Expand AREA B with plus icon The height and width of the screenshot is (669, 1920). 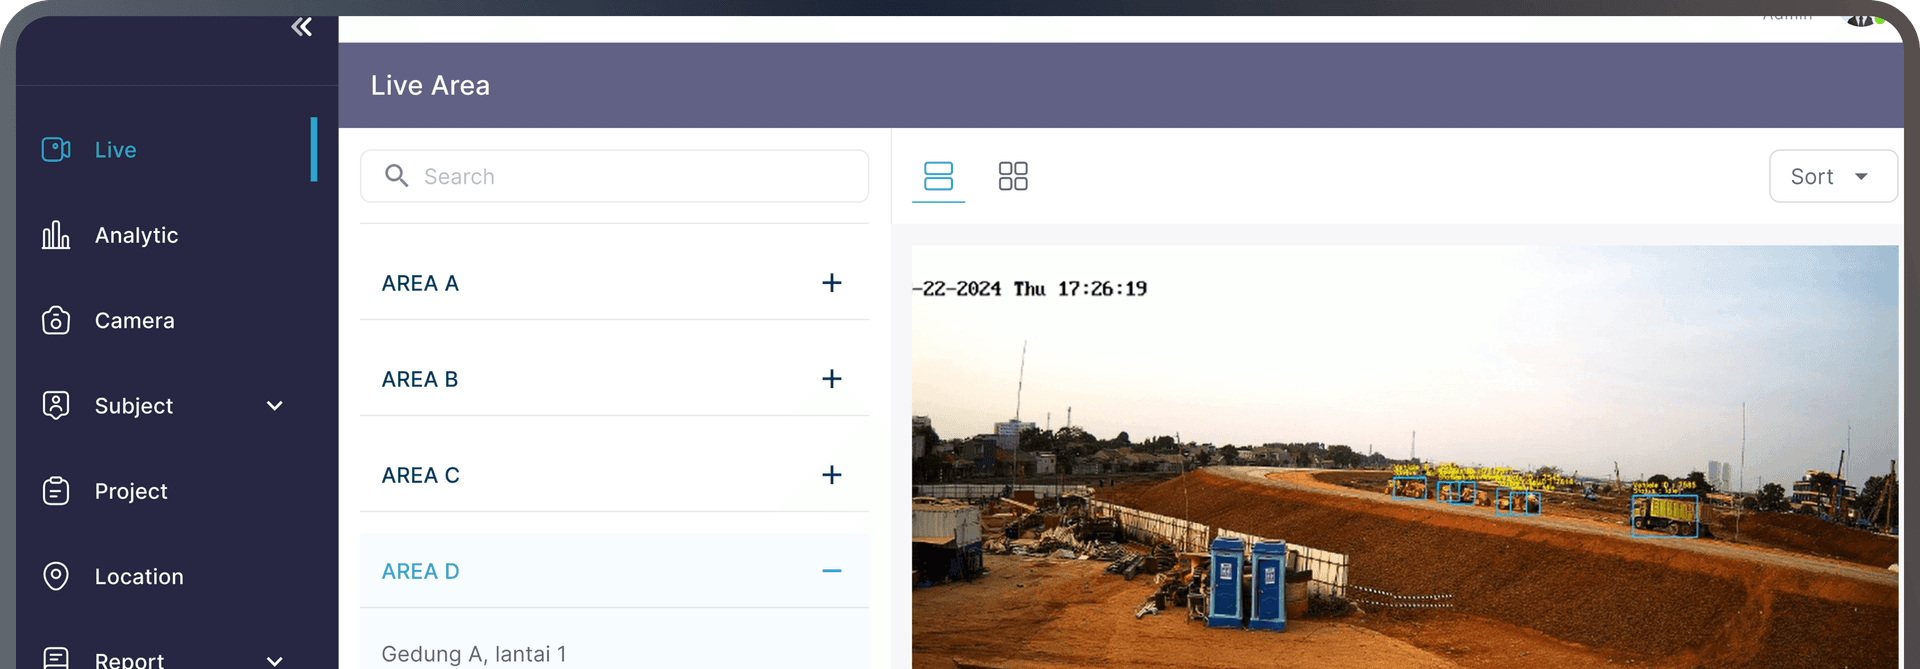point(831,379)
